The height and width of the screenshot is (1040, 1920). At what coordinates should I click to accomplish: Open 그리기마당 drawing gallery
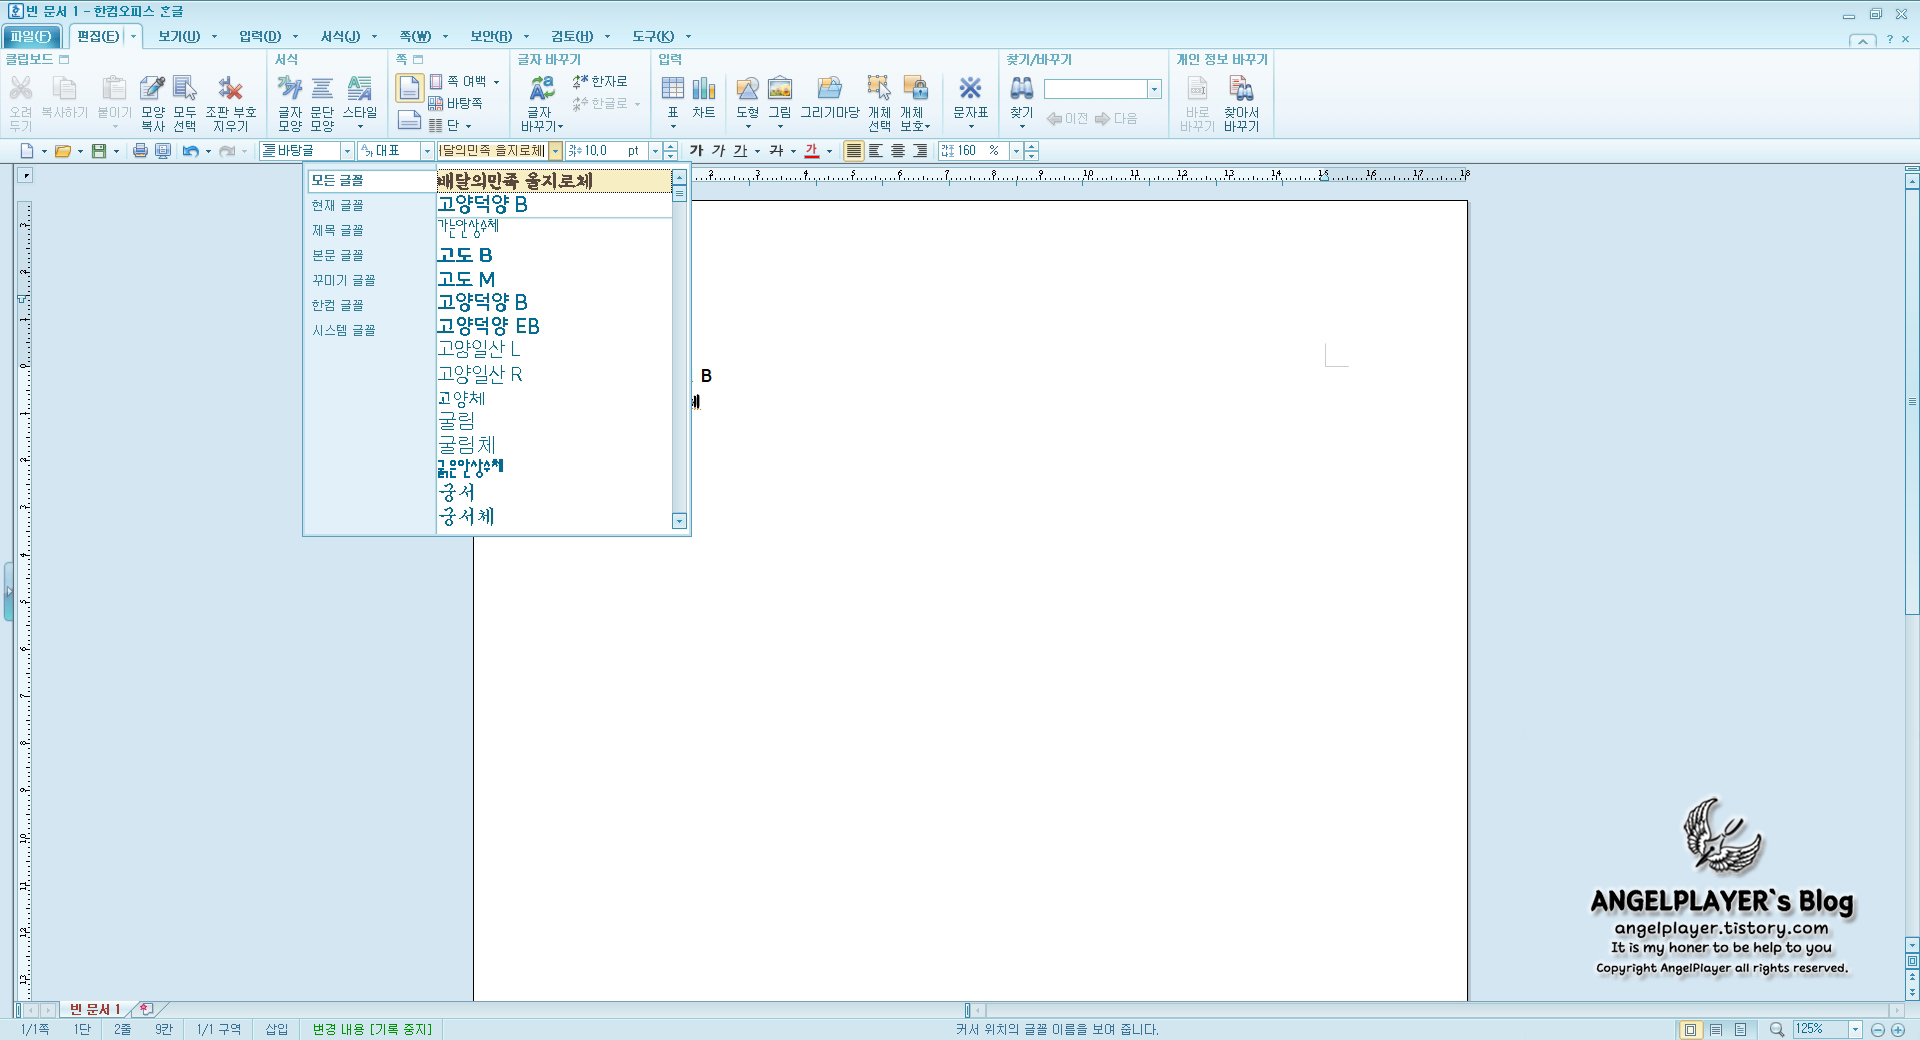click(x=830, y=98)
